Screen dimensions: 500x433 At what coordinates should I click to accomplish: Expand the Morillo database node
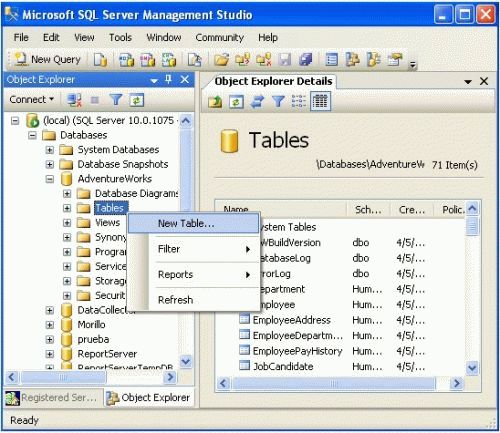pyautogui.click(x=49, y=325)
